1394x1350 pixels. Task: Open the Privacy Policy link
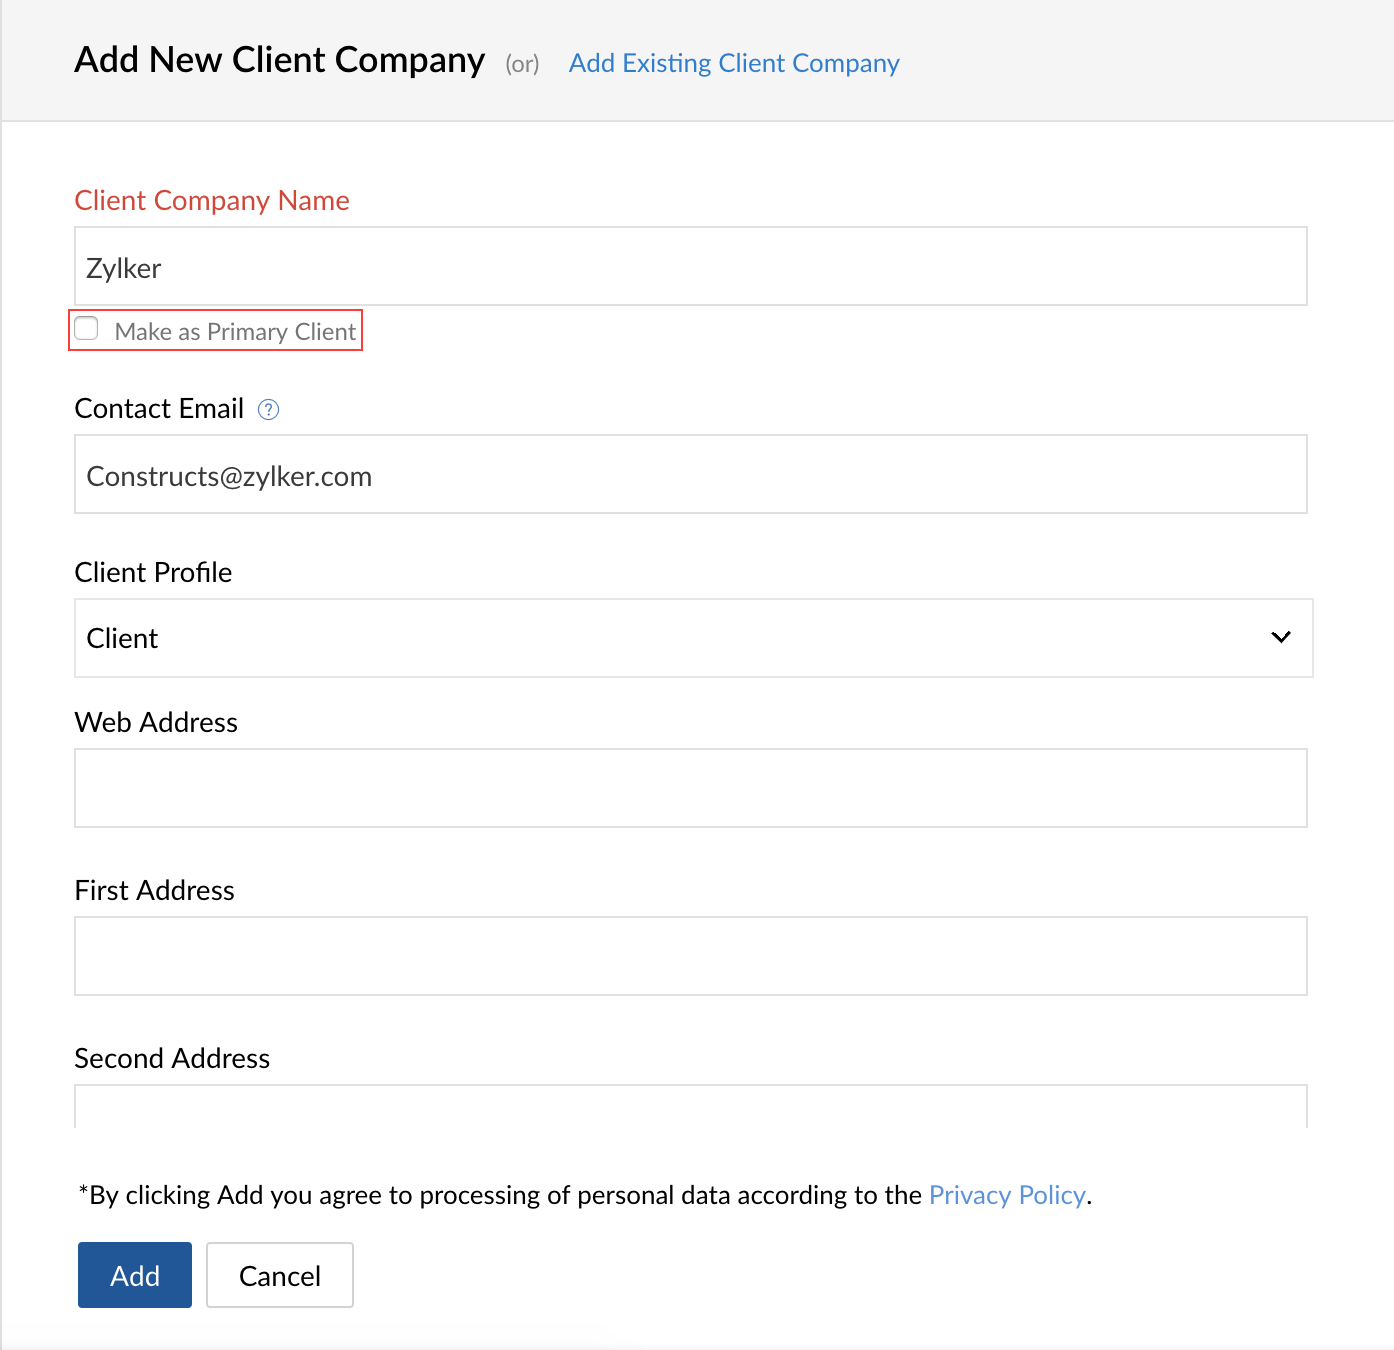pos(1006,1195)
